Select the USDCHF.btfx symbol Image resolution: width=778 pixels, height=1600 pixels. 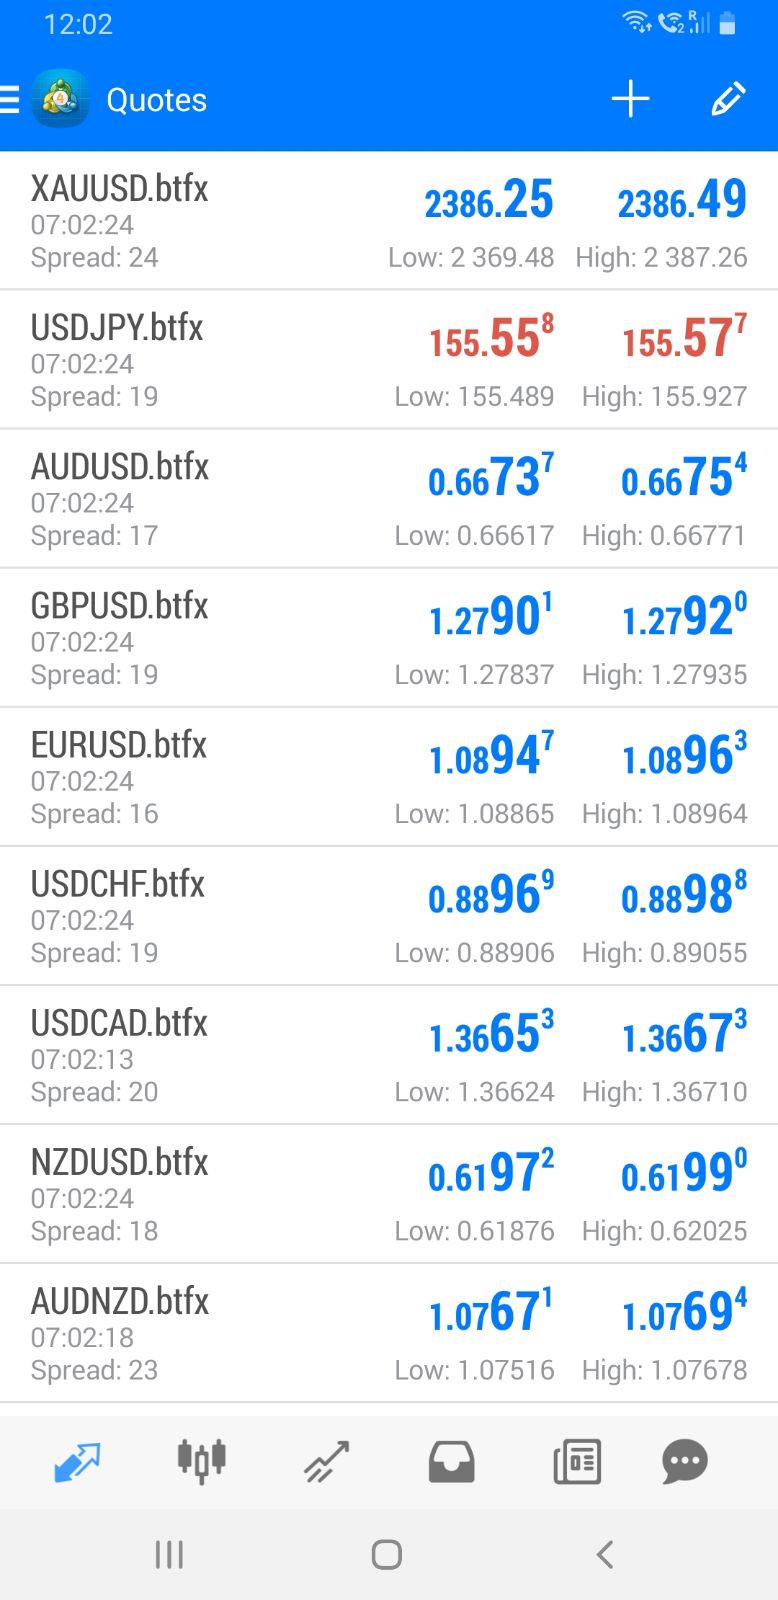coord(118,884)
